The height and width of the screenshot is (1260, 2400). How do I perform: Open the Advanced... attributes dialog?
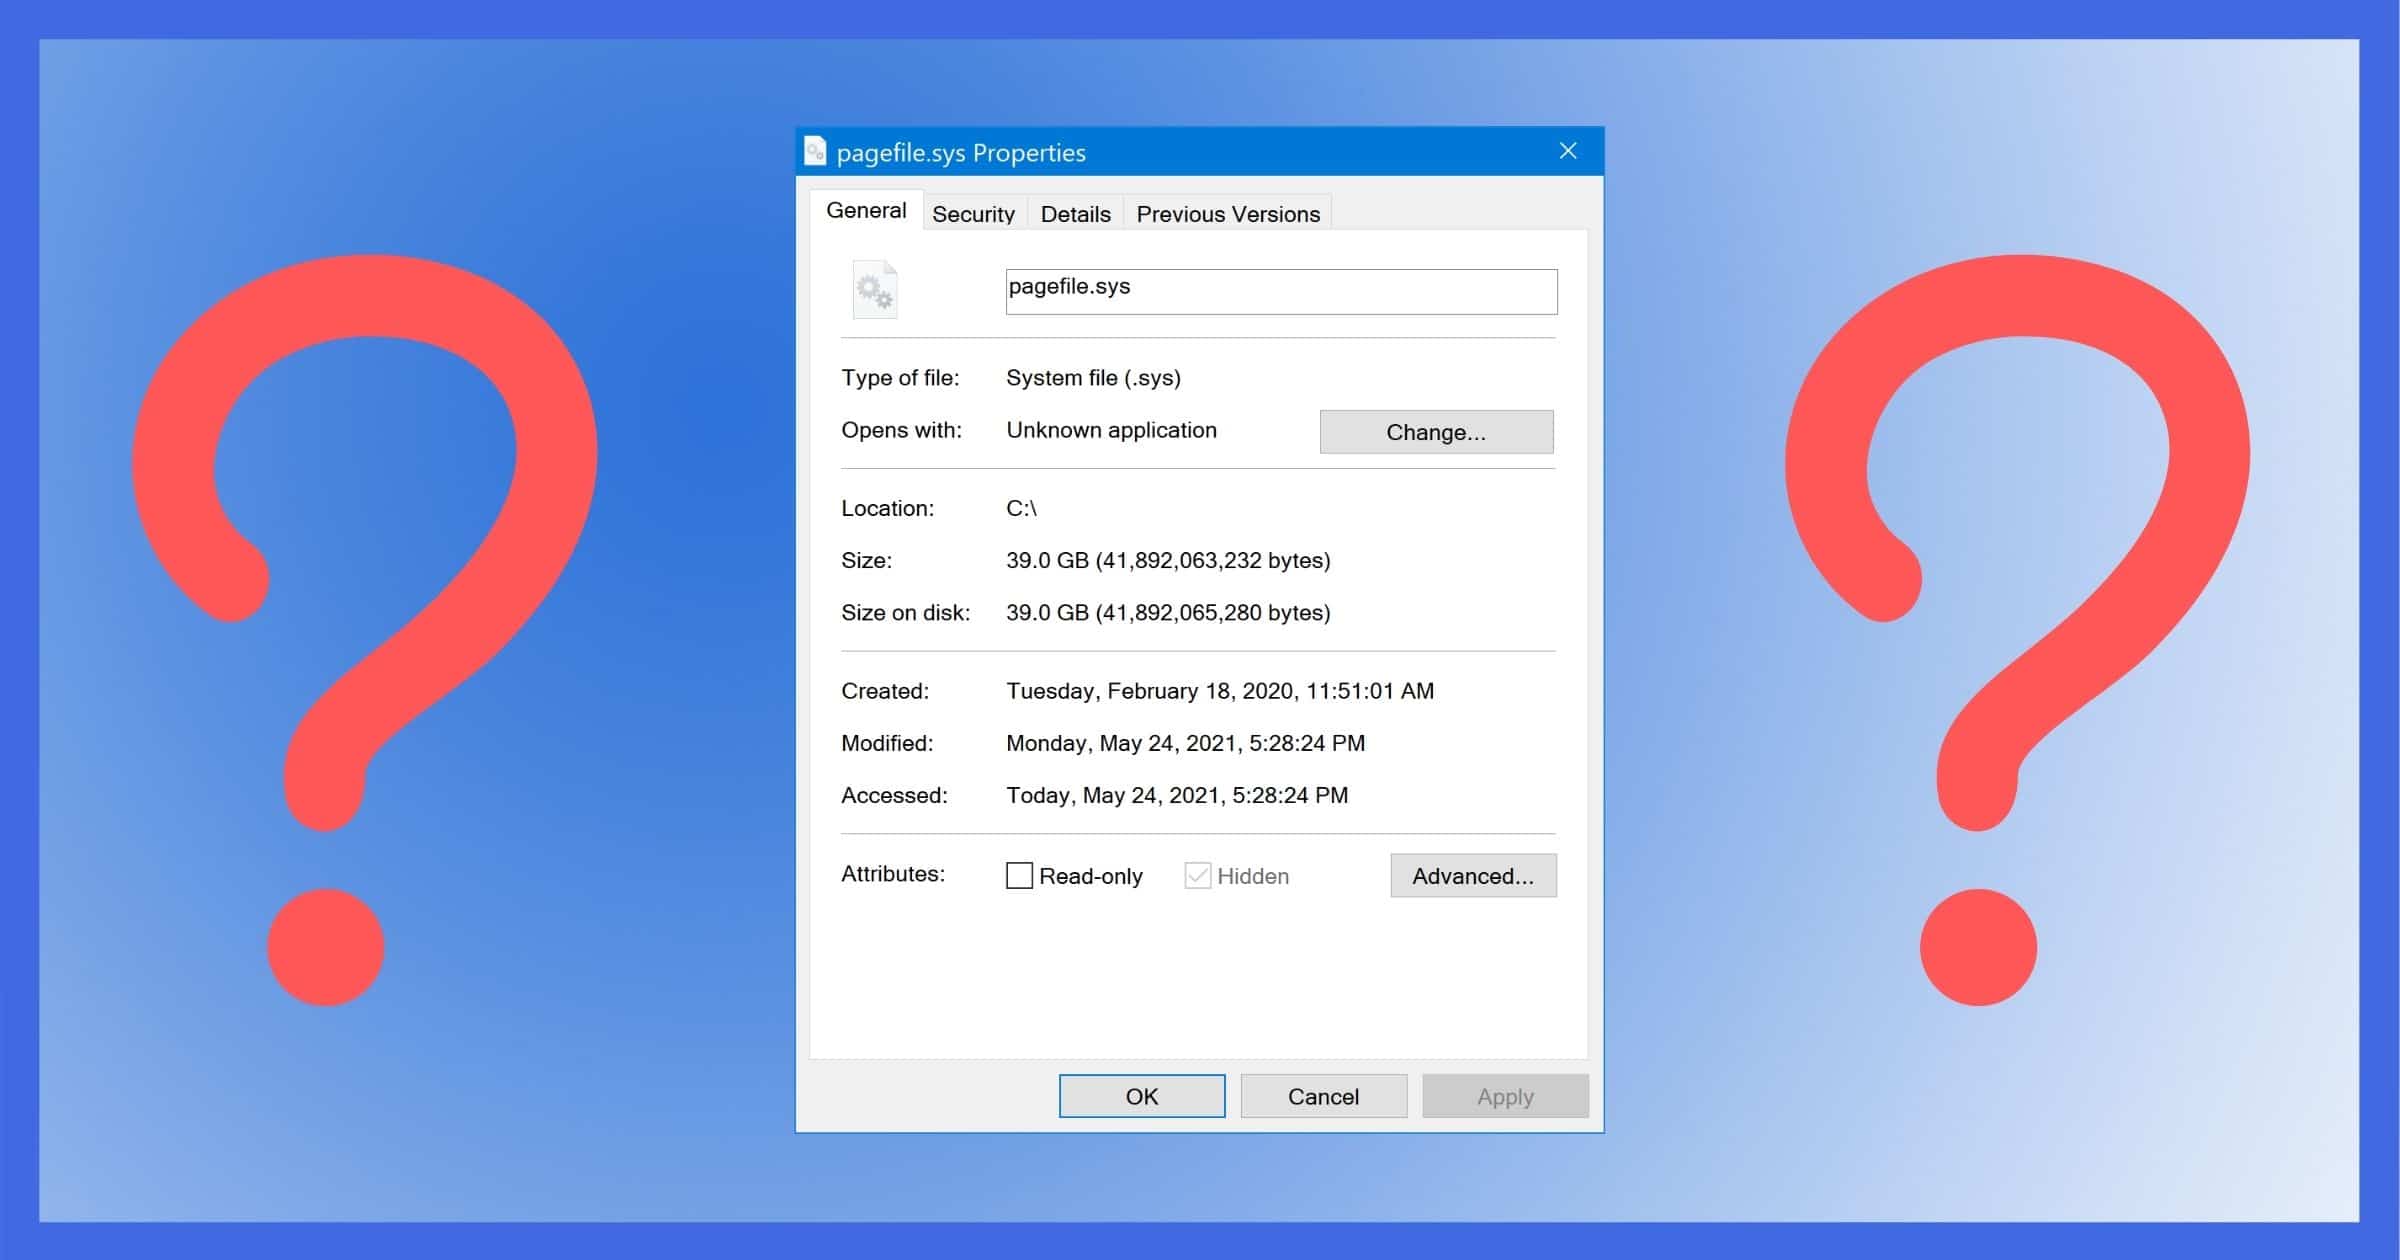(1473, 876)
